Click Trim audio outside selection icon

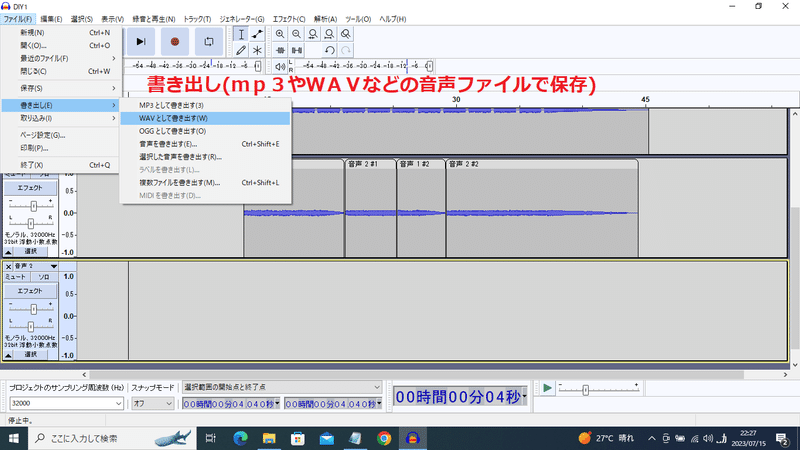[280, 50]
